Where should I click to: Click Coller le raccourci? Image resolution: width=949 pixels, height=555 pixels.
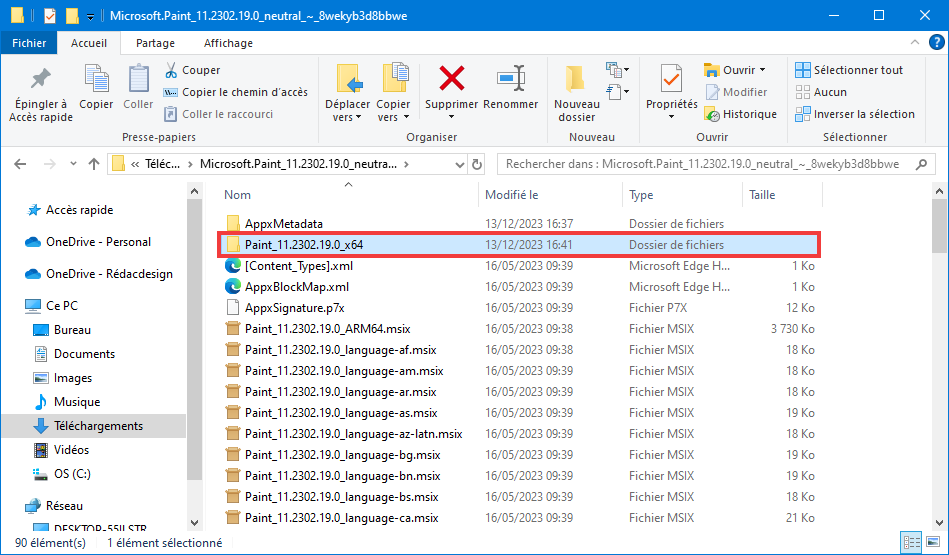(x=218, y=114)
